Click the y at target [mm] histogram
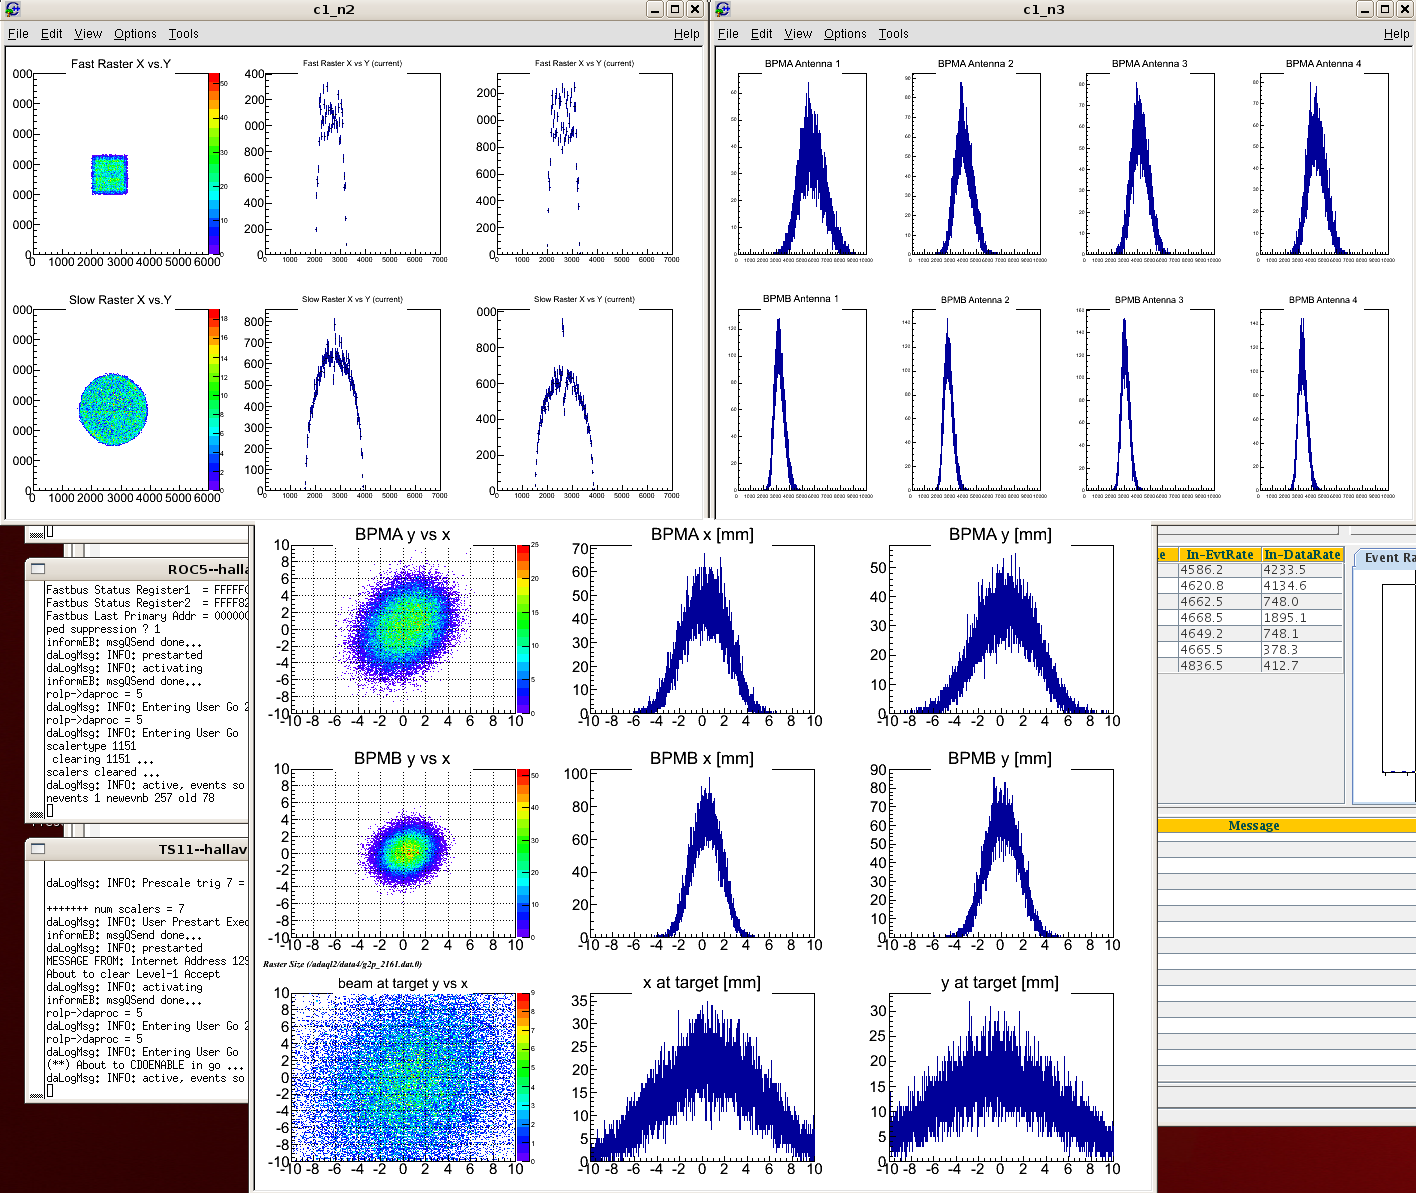 (1000, 1078)
